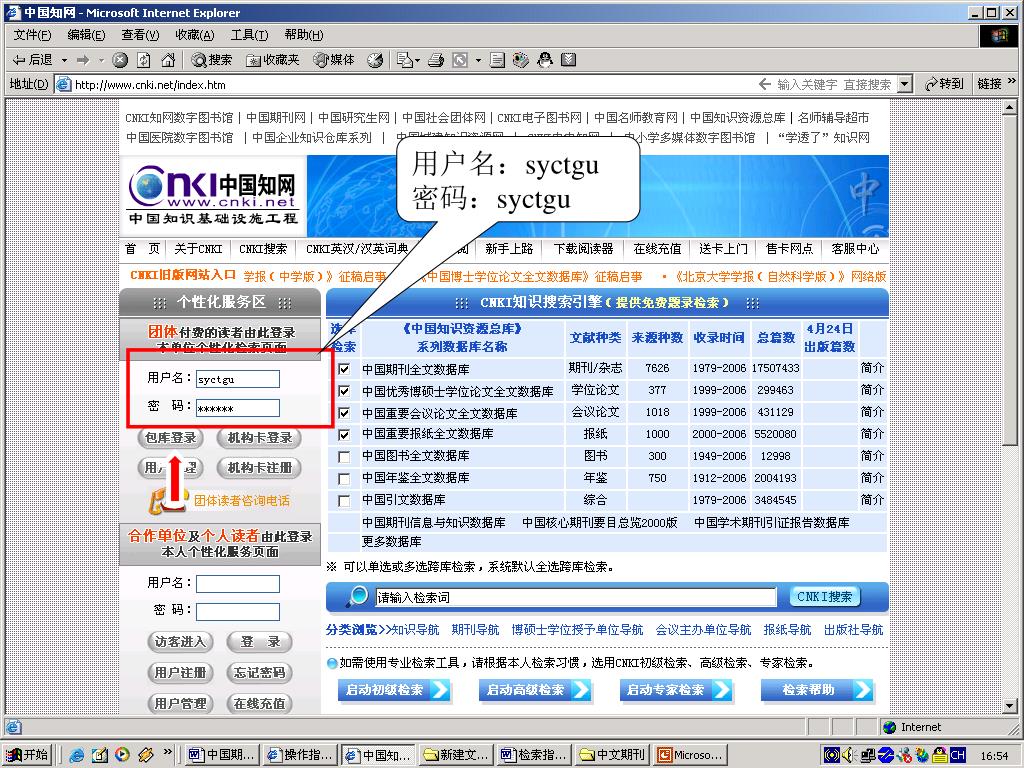Image resolution: width=1024 pixels, height=768 pixels.
Task: Click the magnifier icon beside search box
Action: pyautogui.click(x=357, y=596)
